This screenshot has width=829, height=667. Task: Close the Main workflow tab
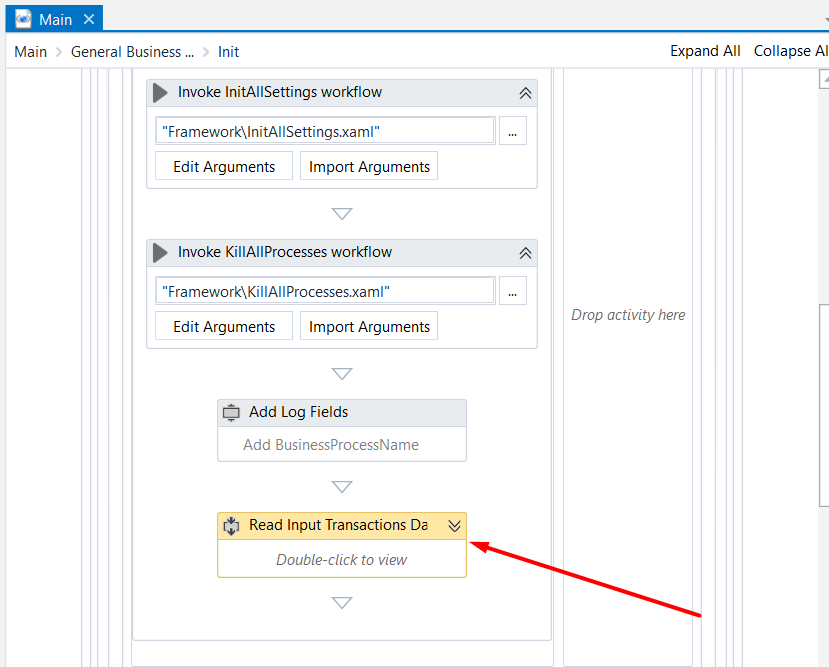[x=89, y=19]
